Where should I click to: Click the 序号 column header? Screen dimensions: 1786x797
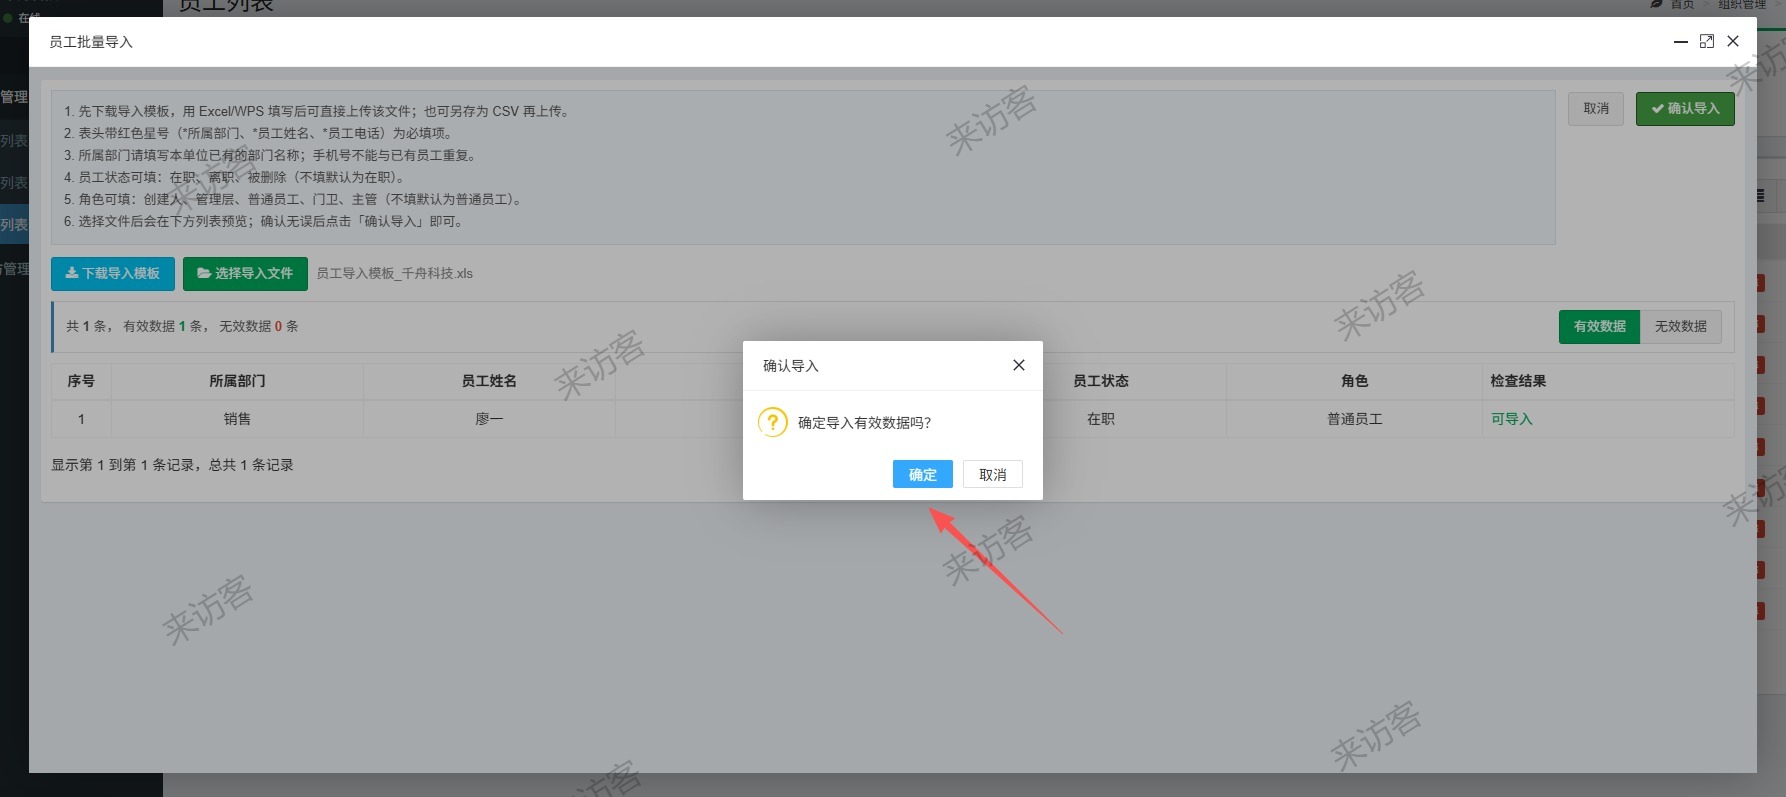[81, 381]
